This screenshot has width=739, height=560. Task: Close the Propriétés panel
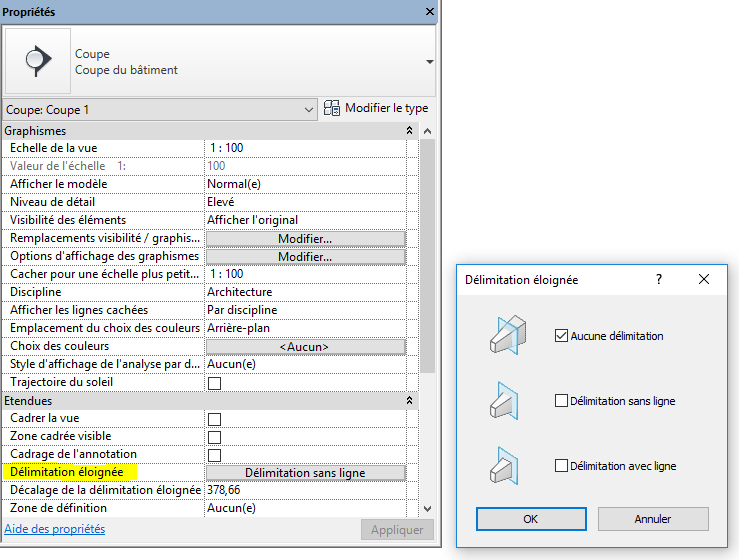point(430,12)
